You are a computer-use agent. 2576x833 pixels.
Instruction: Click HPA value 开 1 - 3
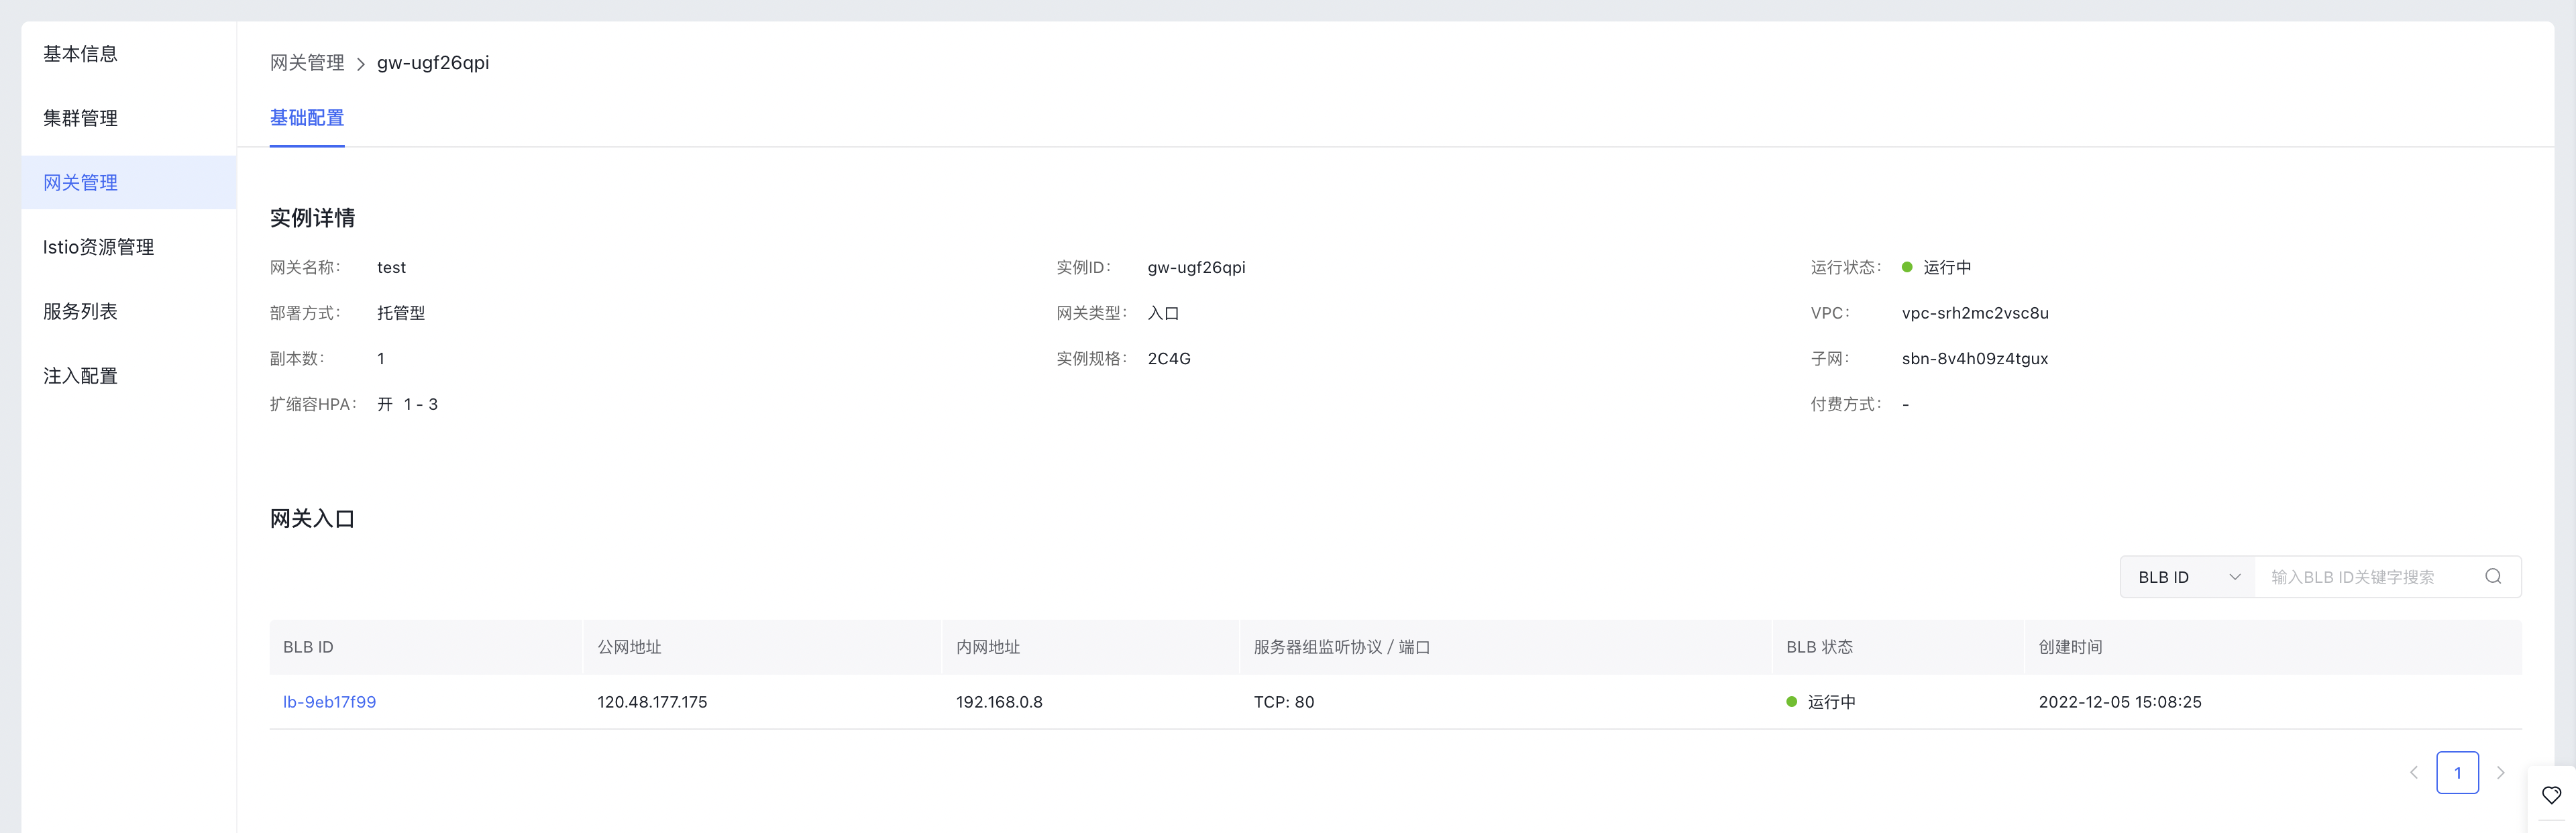pyautogui.click(x=407, y=404)
